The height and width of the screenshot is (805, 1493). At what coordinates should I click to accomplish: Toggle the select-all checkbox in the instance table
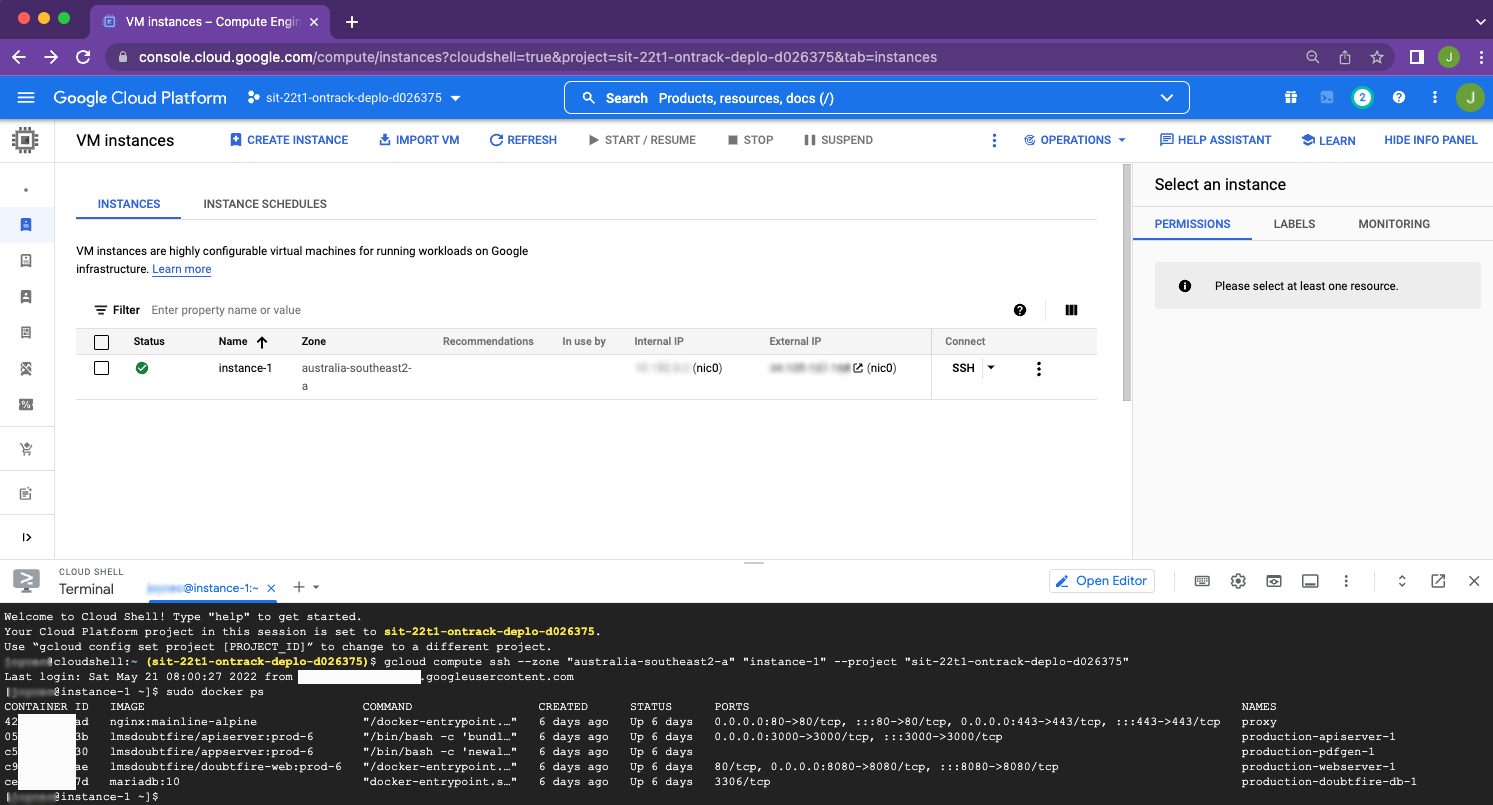coord(101,341)
